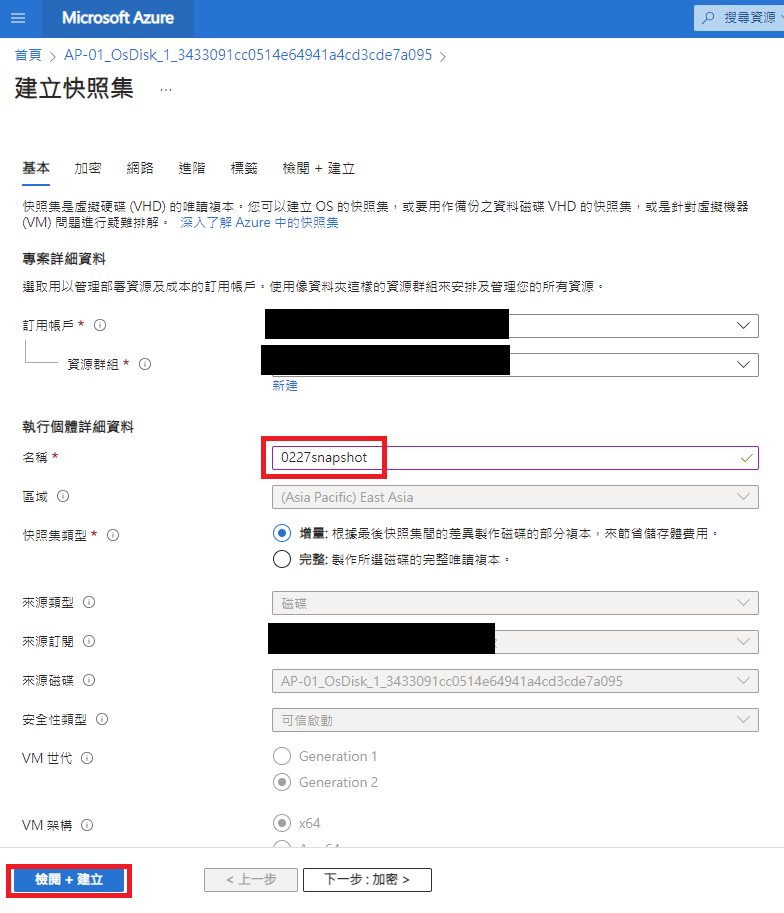Click the search magnifier icon
The image size is (784, 913).
tap(710, 18)
